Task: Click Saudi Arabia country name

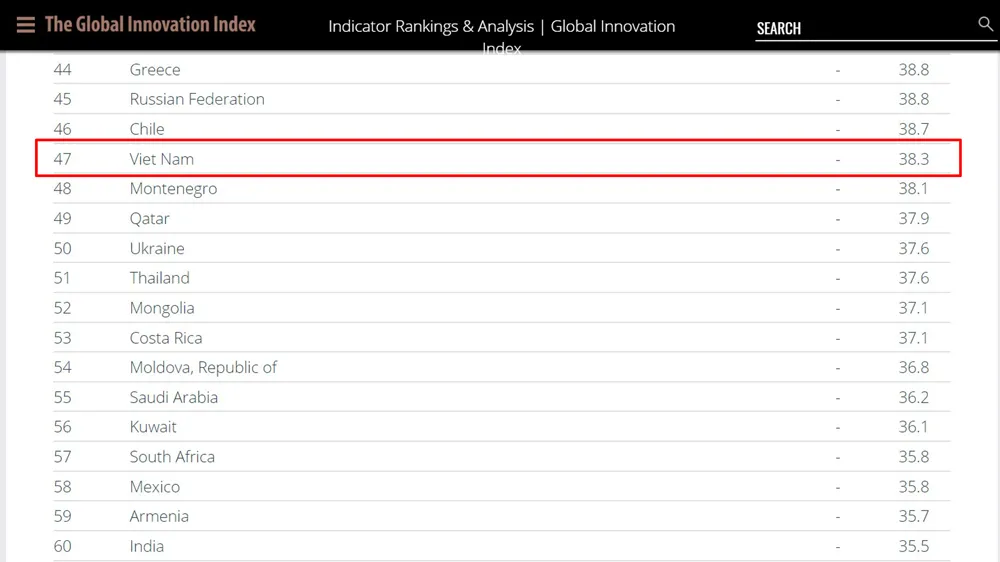Action: click(x=173, y=397)
